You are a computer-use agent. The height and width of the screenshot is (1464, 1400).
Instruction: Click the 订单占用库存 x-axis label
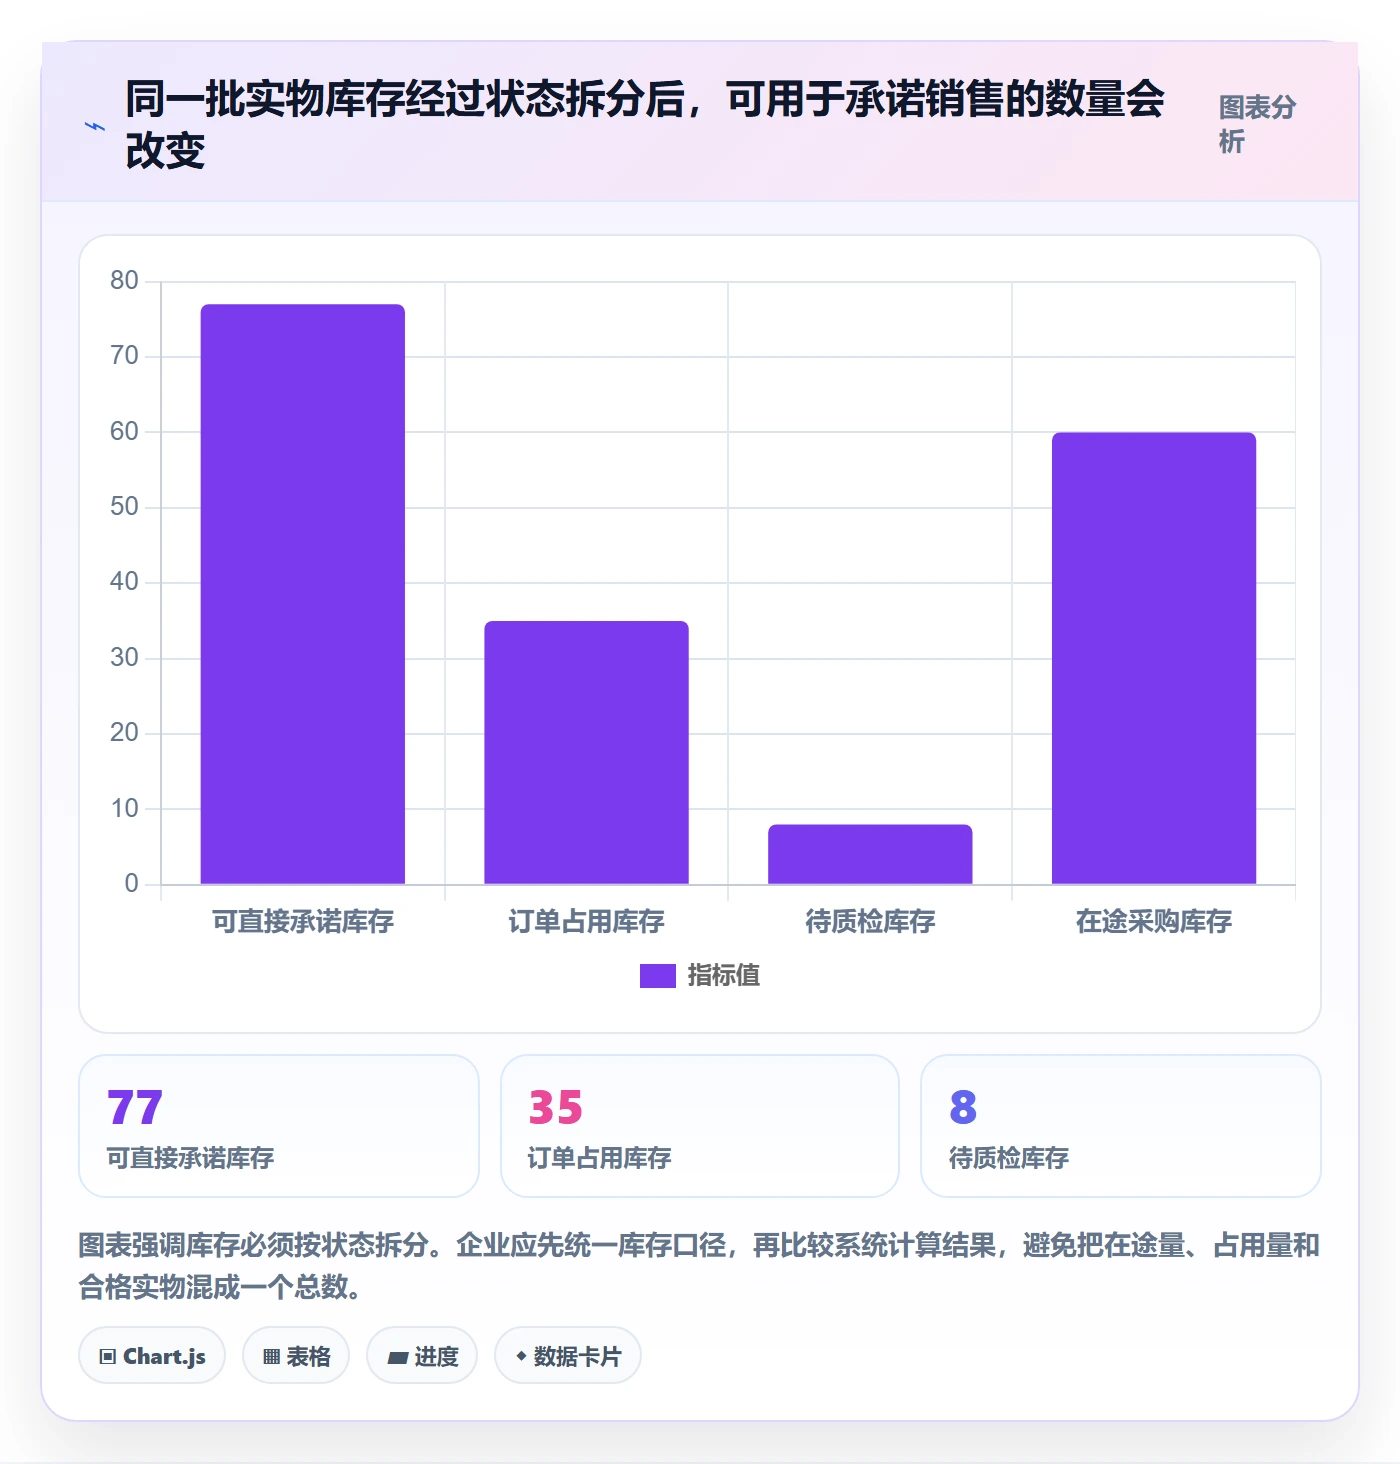pyautogui.click(x=587, y=921)
